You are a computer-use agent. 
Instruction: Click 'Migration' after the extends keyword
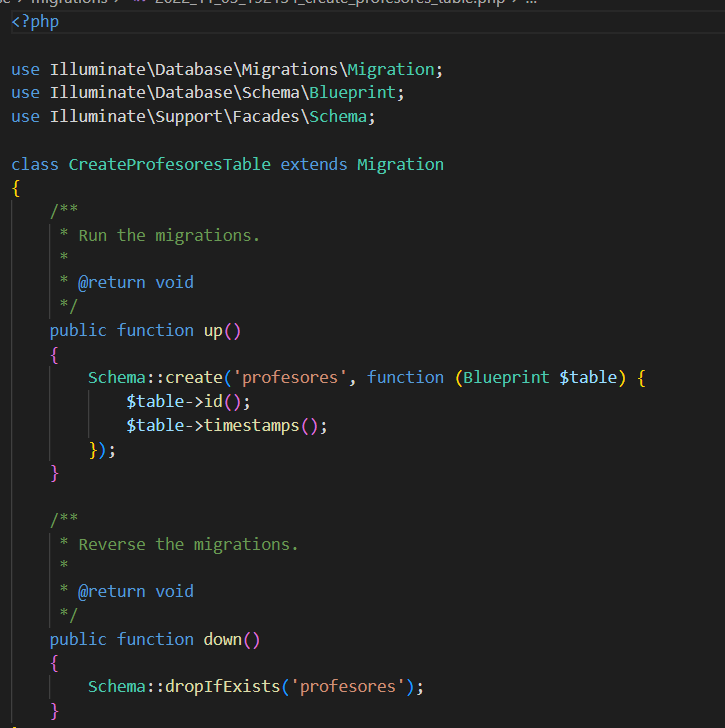pyautogui.click(x=401, y=165)
